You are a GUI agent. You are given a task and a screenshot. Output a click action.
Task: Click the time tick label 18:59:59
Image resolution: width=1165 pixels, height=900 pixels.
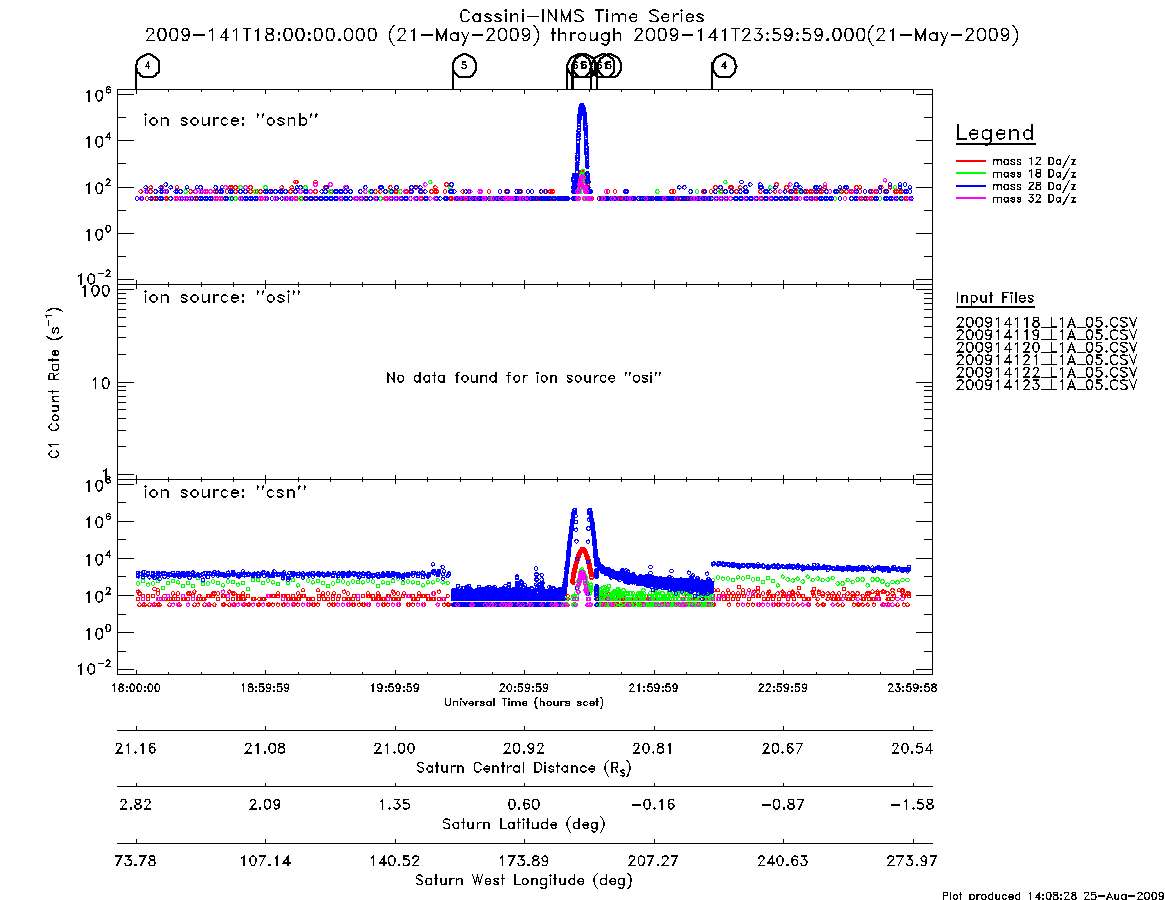[265, 688]
